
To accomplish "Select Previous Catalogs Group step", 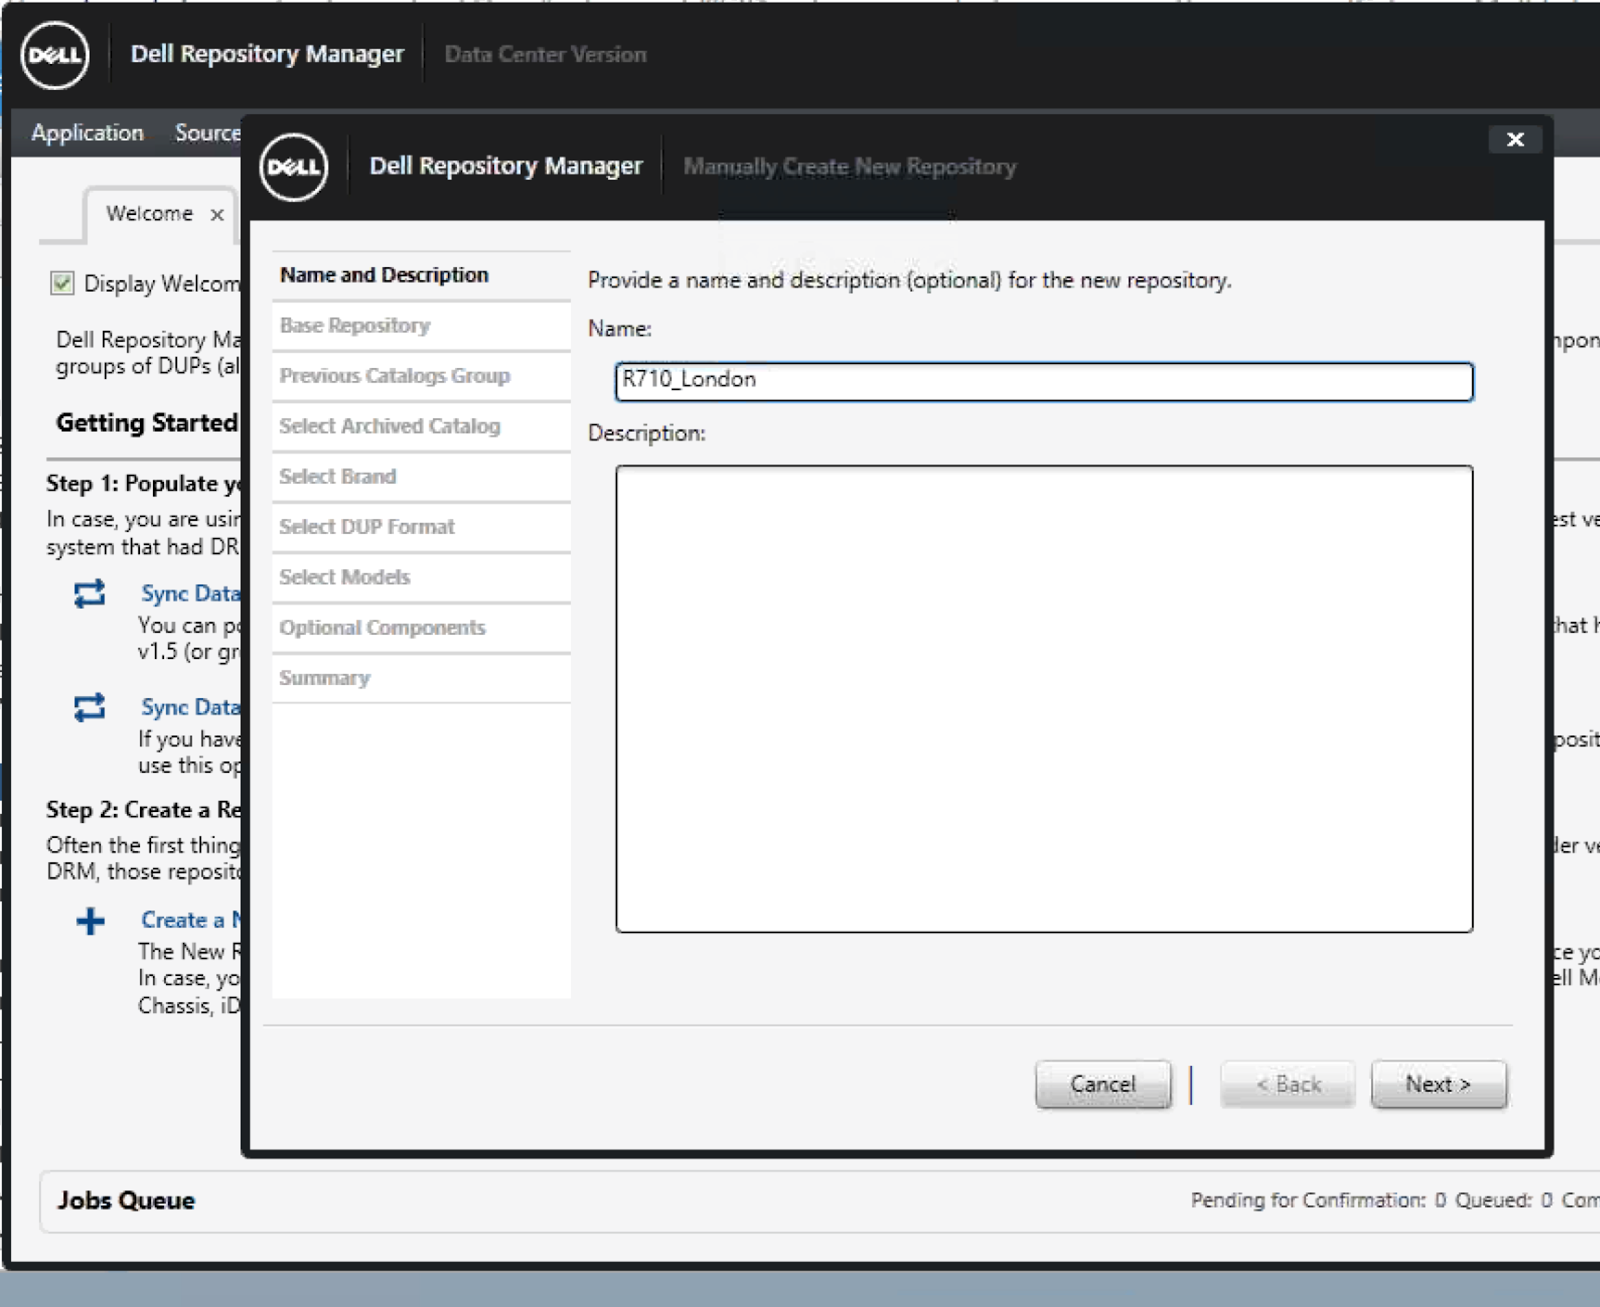I will coord(421,376).
